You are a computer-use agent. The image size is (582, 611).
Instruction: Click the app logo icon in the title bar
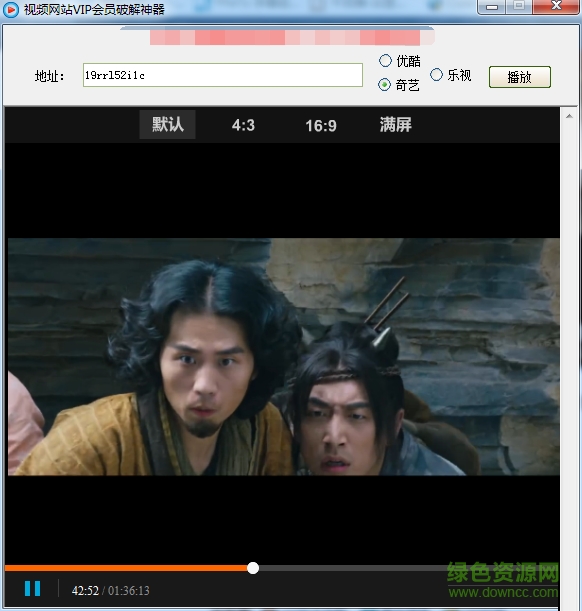11,9
